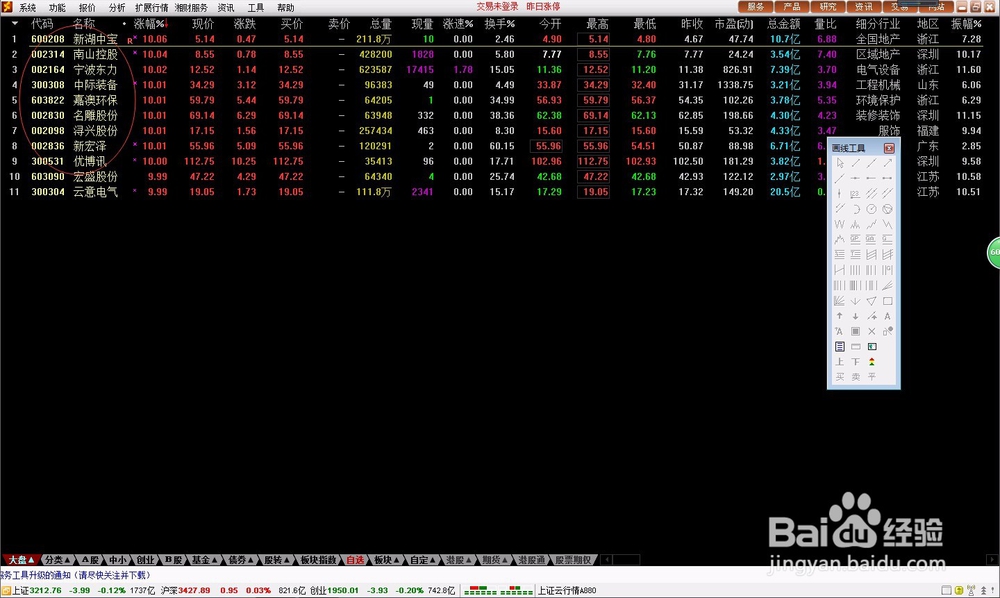Sort by the 涨幅% column header
Viewport: 1000px width, 598px height.
[x=149, y=24]
